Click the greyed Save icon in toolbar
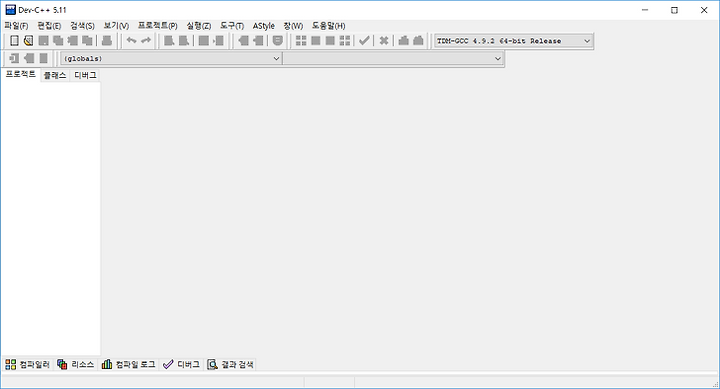Viewport: 720px width, 389px height. pyautogui.click(x=43, y=41)
